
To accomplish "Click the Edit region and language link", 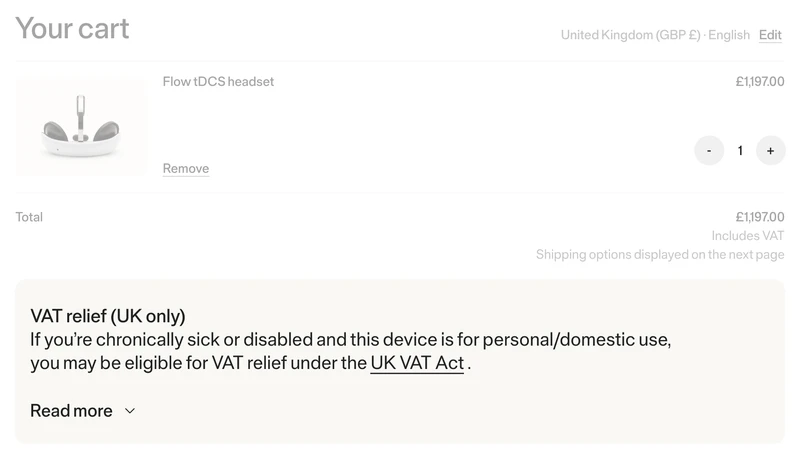I will [x=770, y=35].
